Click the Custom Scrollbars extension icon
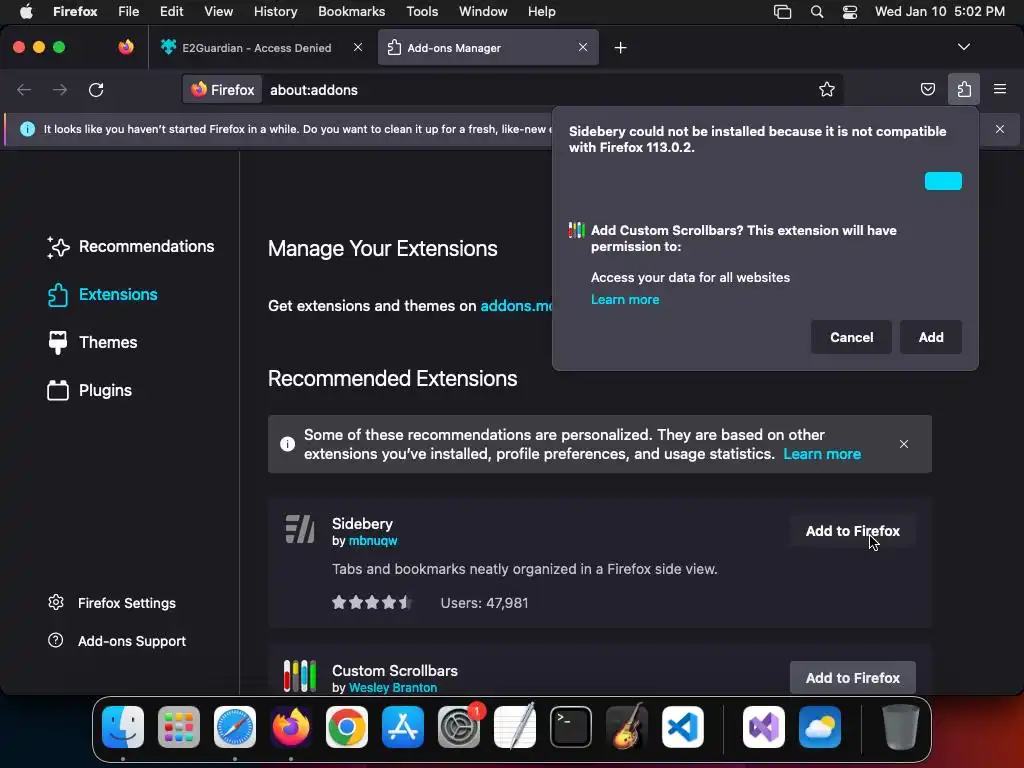Screen dimensions: 1024x768 point(300,676)
